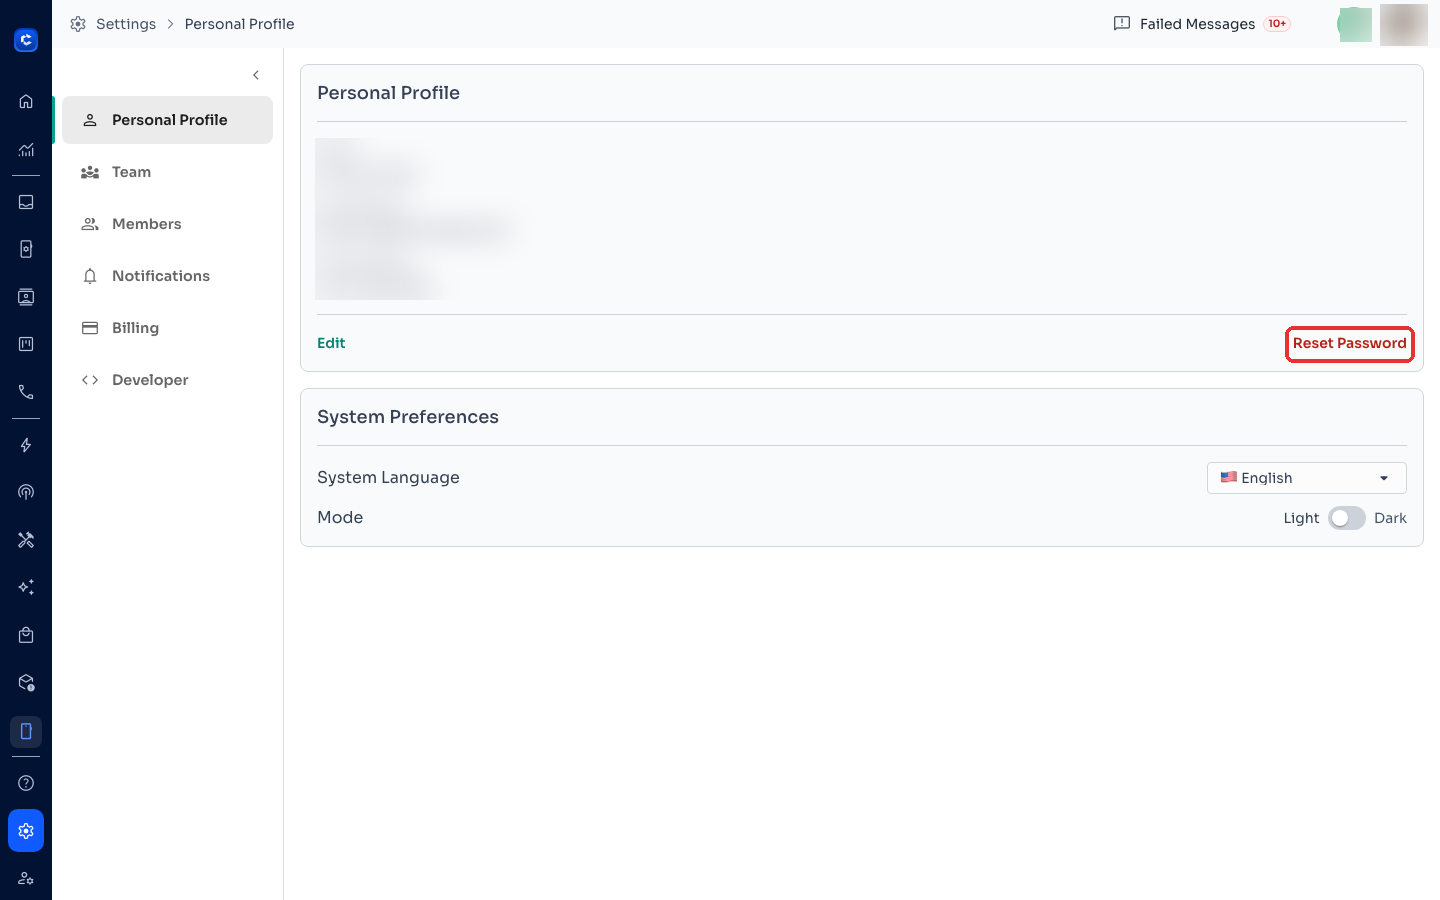Viewport: 1440px width, 900px height.
Task: Click Personal Profile breadcrumb text
Action: pyautogui.click(x=239, y=24)
